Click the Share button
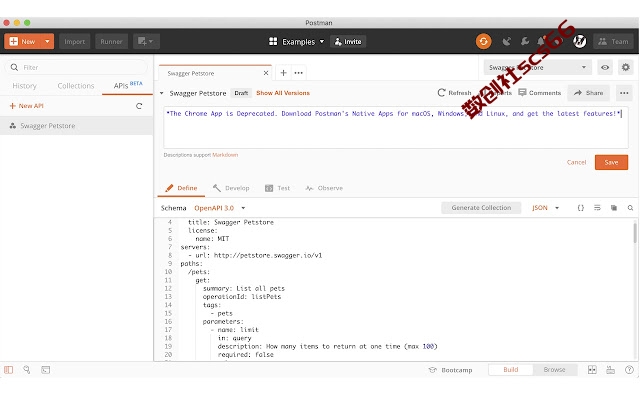Screen dimensions: 640x400 pyautogui.click(x=588, y=93)
